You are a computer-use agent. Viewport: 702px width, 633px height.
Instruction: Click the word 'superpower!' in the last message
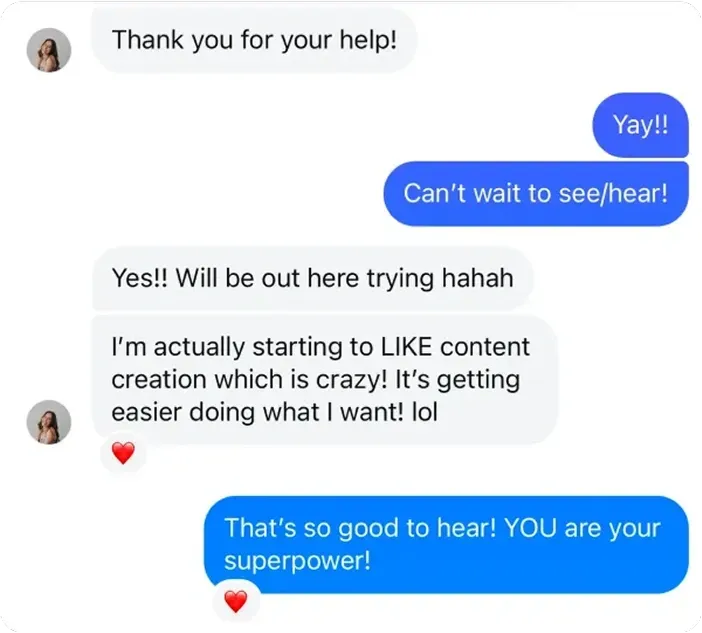(297, 560)
